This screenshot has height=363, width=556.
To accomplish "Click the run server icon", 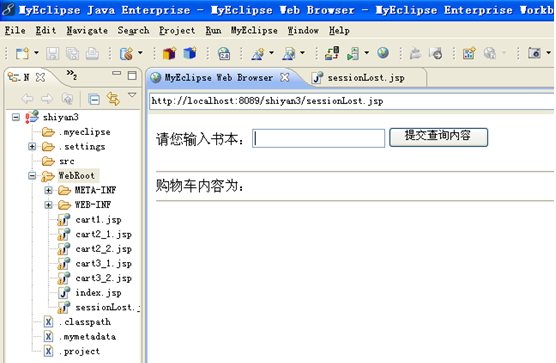I will tap(353, 54).
